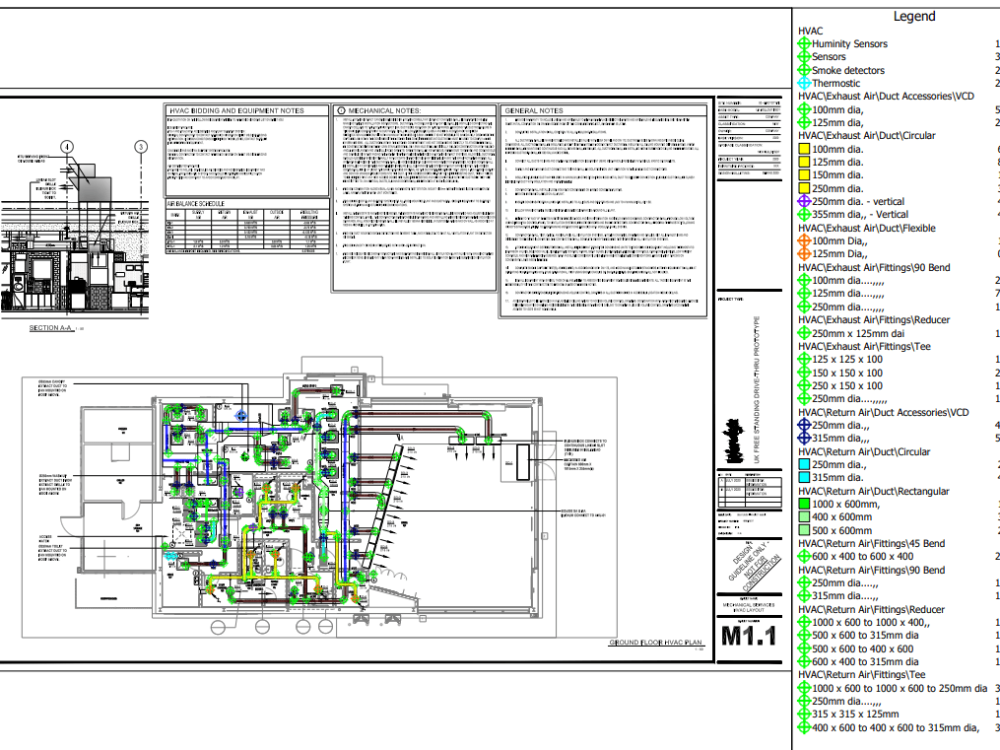Select the Humidity Sensors symbol in legend
This screenshot has width=1000, height=750.
pos(806,44)
